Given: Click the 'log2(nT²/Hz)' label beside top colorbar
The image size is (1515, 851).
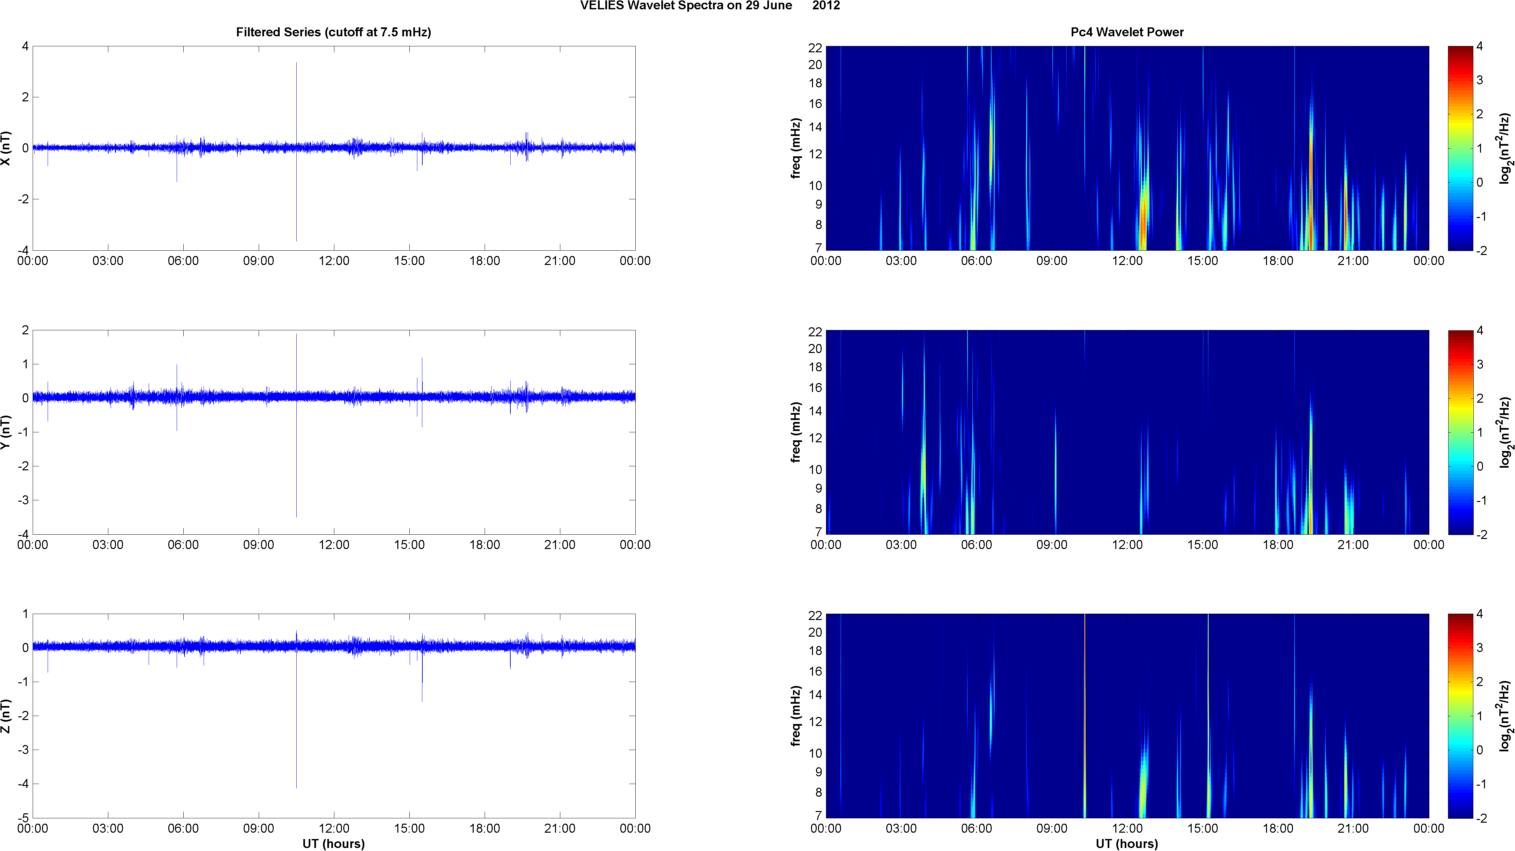Looking at the screenshot, I should tap(1505, 148).
